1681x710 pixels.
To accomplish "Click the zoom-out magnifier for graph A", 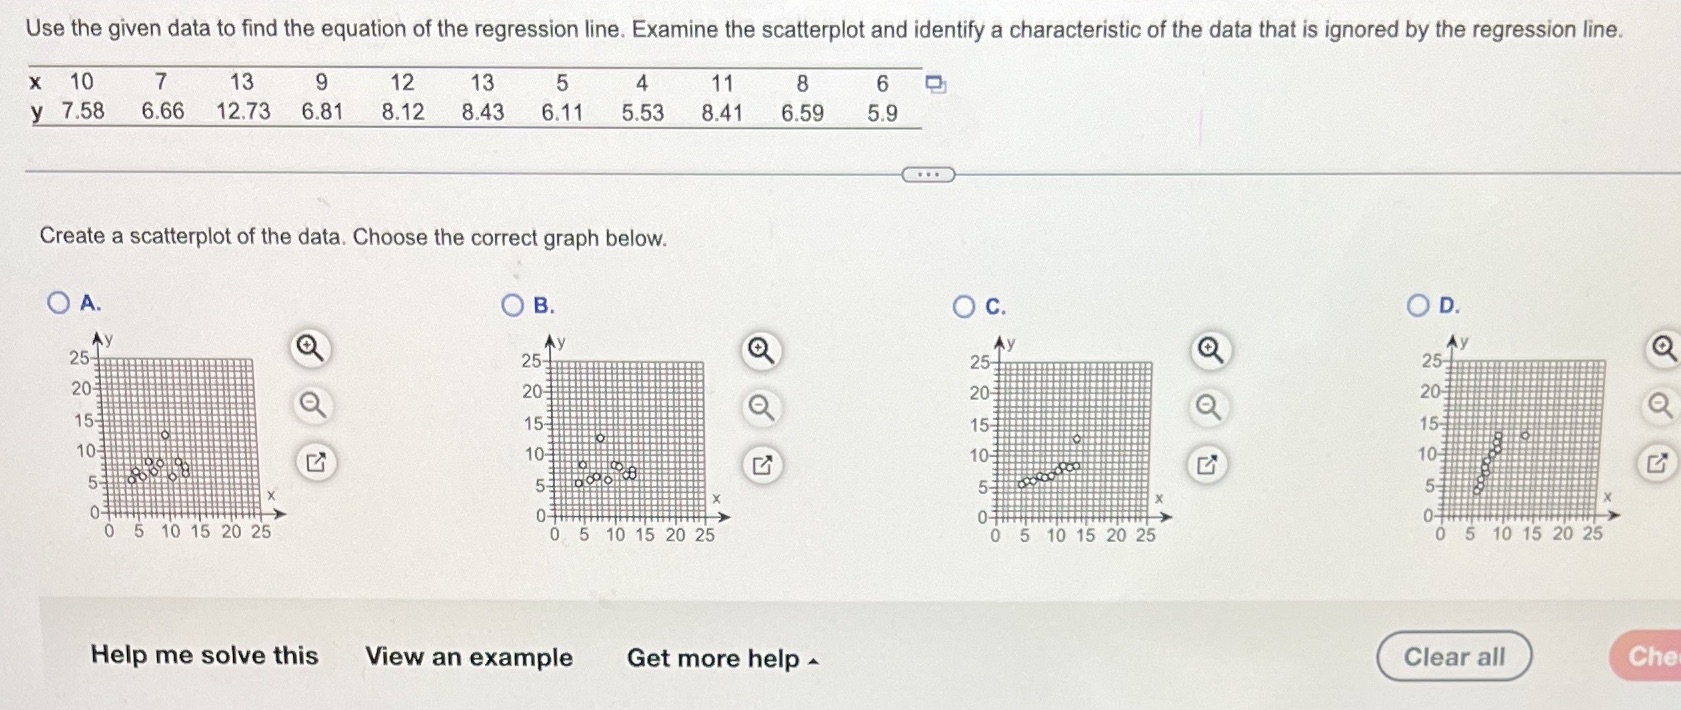I will pos(309,405).
